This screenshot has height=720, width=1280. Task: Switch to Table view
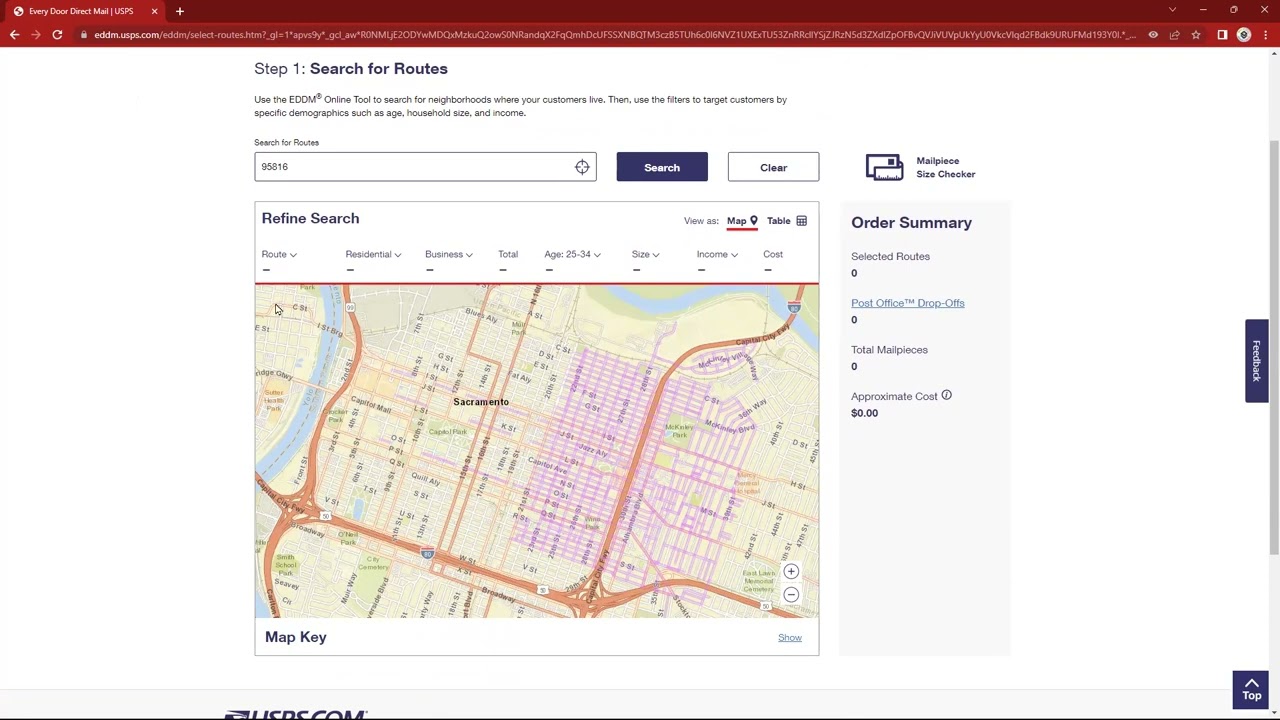pyautogui.click(x=787, y=221)
